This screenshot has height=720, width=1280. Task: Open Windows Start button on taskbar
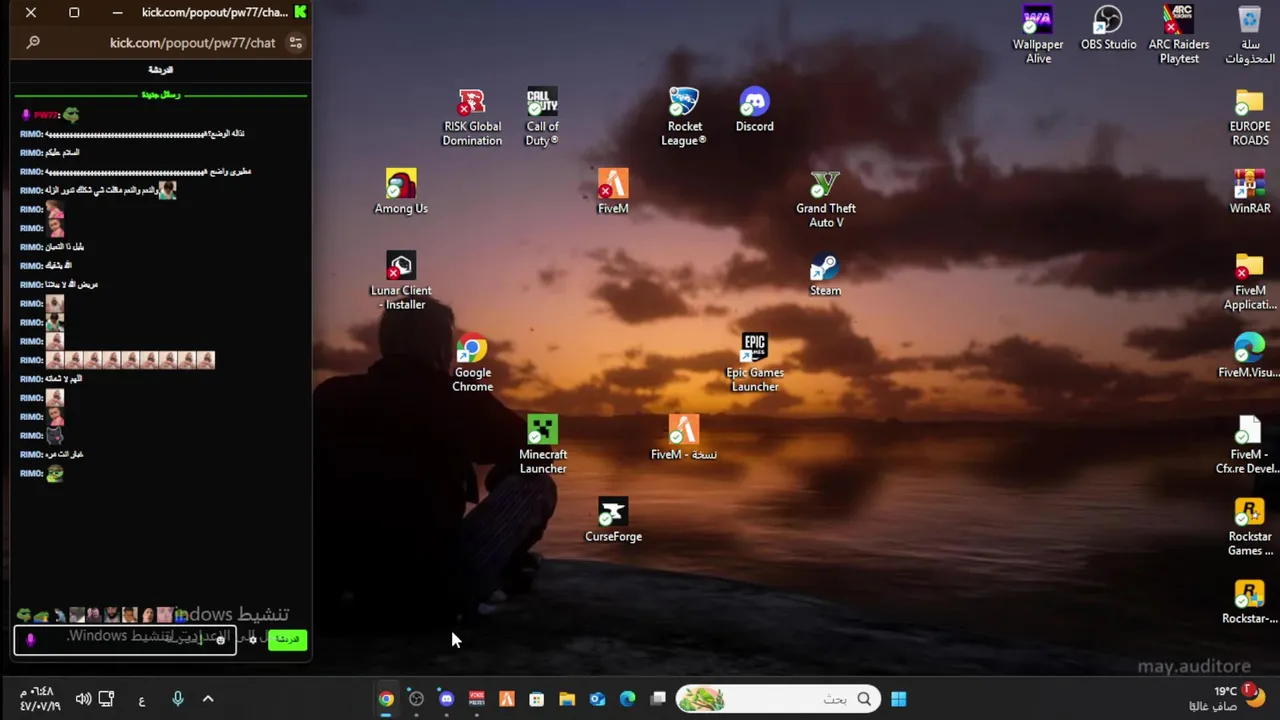pyautogui.click(x=898, y=699)
